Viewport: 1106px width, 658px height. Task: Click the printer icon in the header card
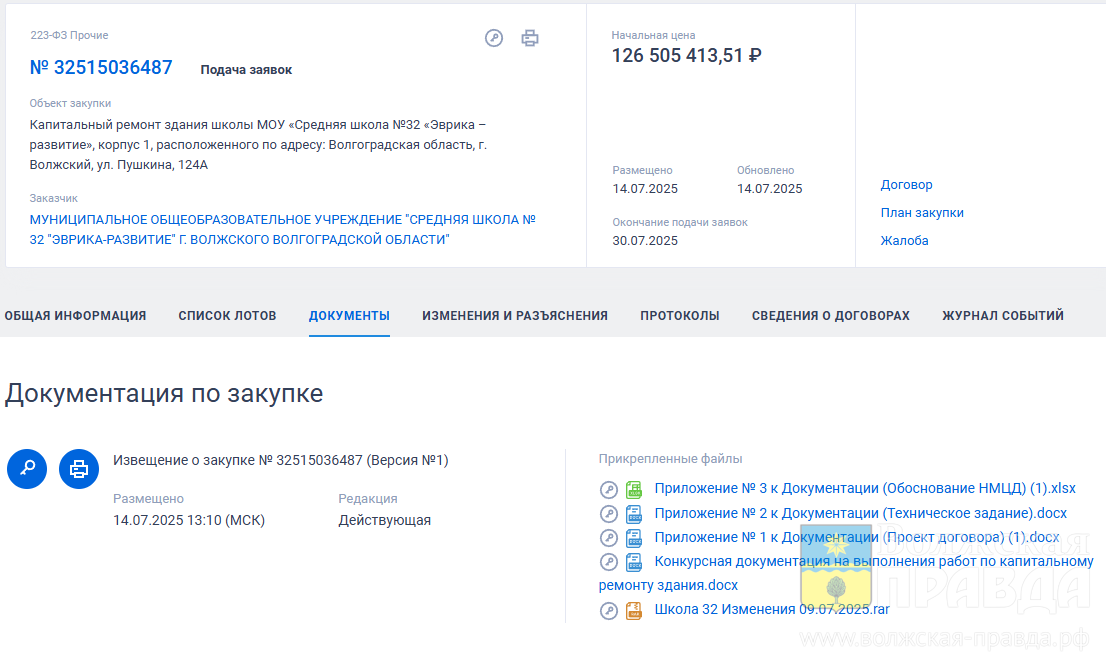(530, 38)
